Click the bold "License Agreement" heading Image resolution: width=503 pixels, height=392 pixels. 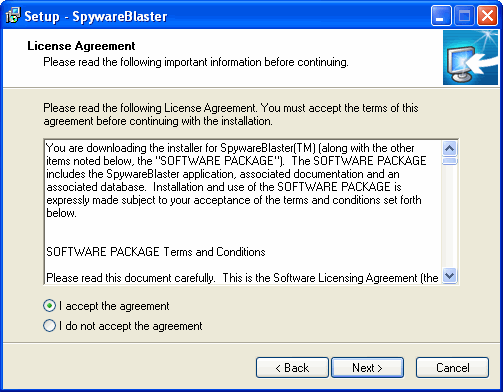tap(81, 46)
